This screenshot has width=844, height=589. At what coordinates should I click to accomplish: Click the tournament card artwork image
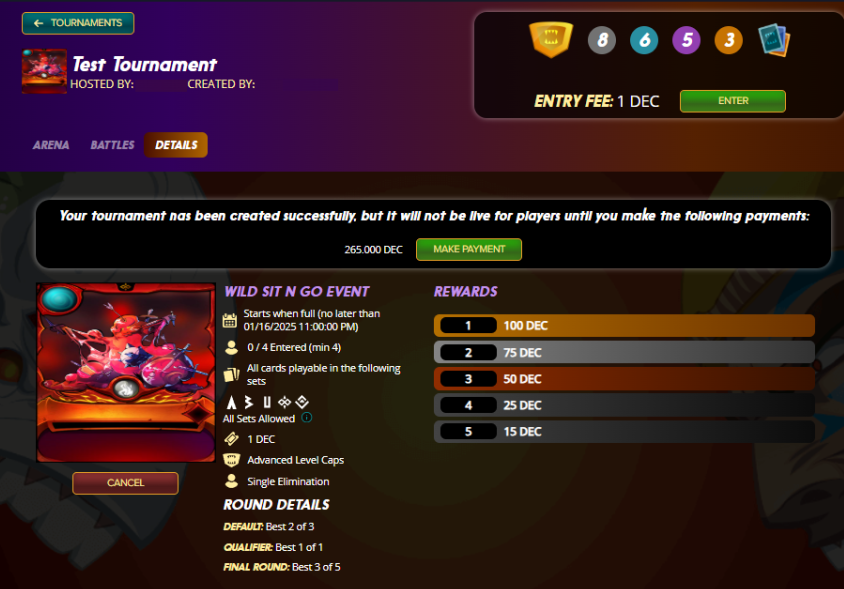[126, 373]
